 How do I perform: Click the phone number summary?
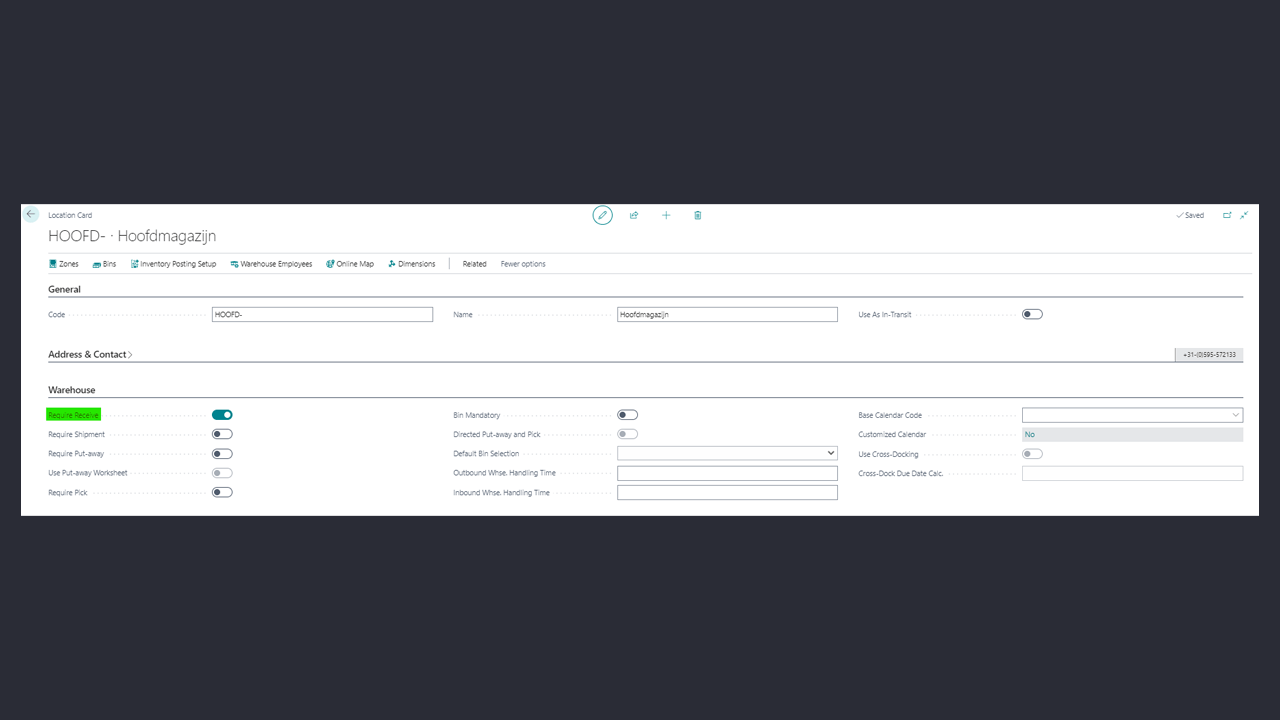[x=1209, y=355]
